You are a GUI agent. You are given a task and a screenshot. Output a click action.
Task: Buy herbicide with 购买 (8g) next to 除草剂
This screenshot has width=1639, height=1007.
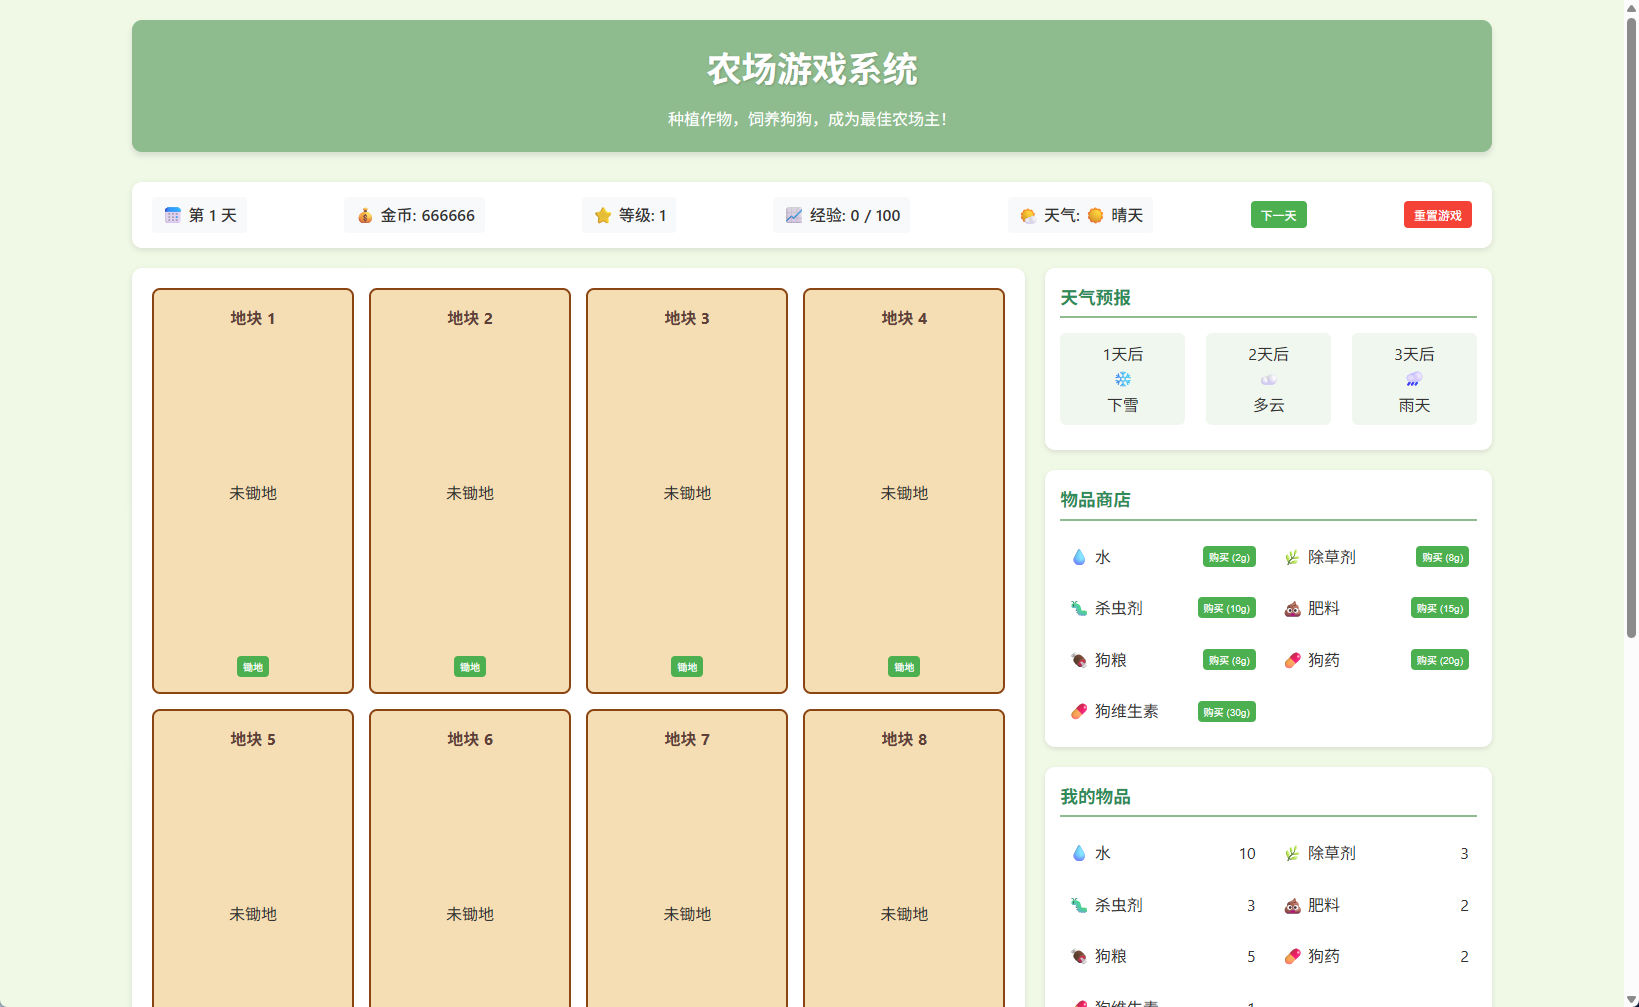[1442, 557]
